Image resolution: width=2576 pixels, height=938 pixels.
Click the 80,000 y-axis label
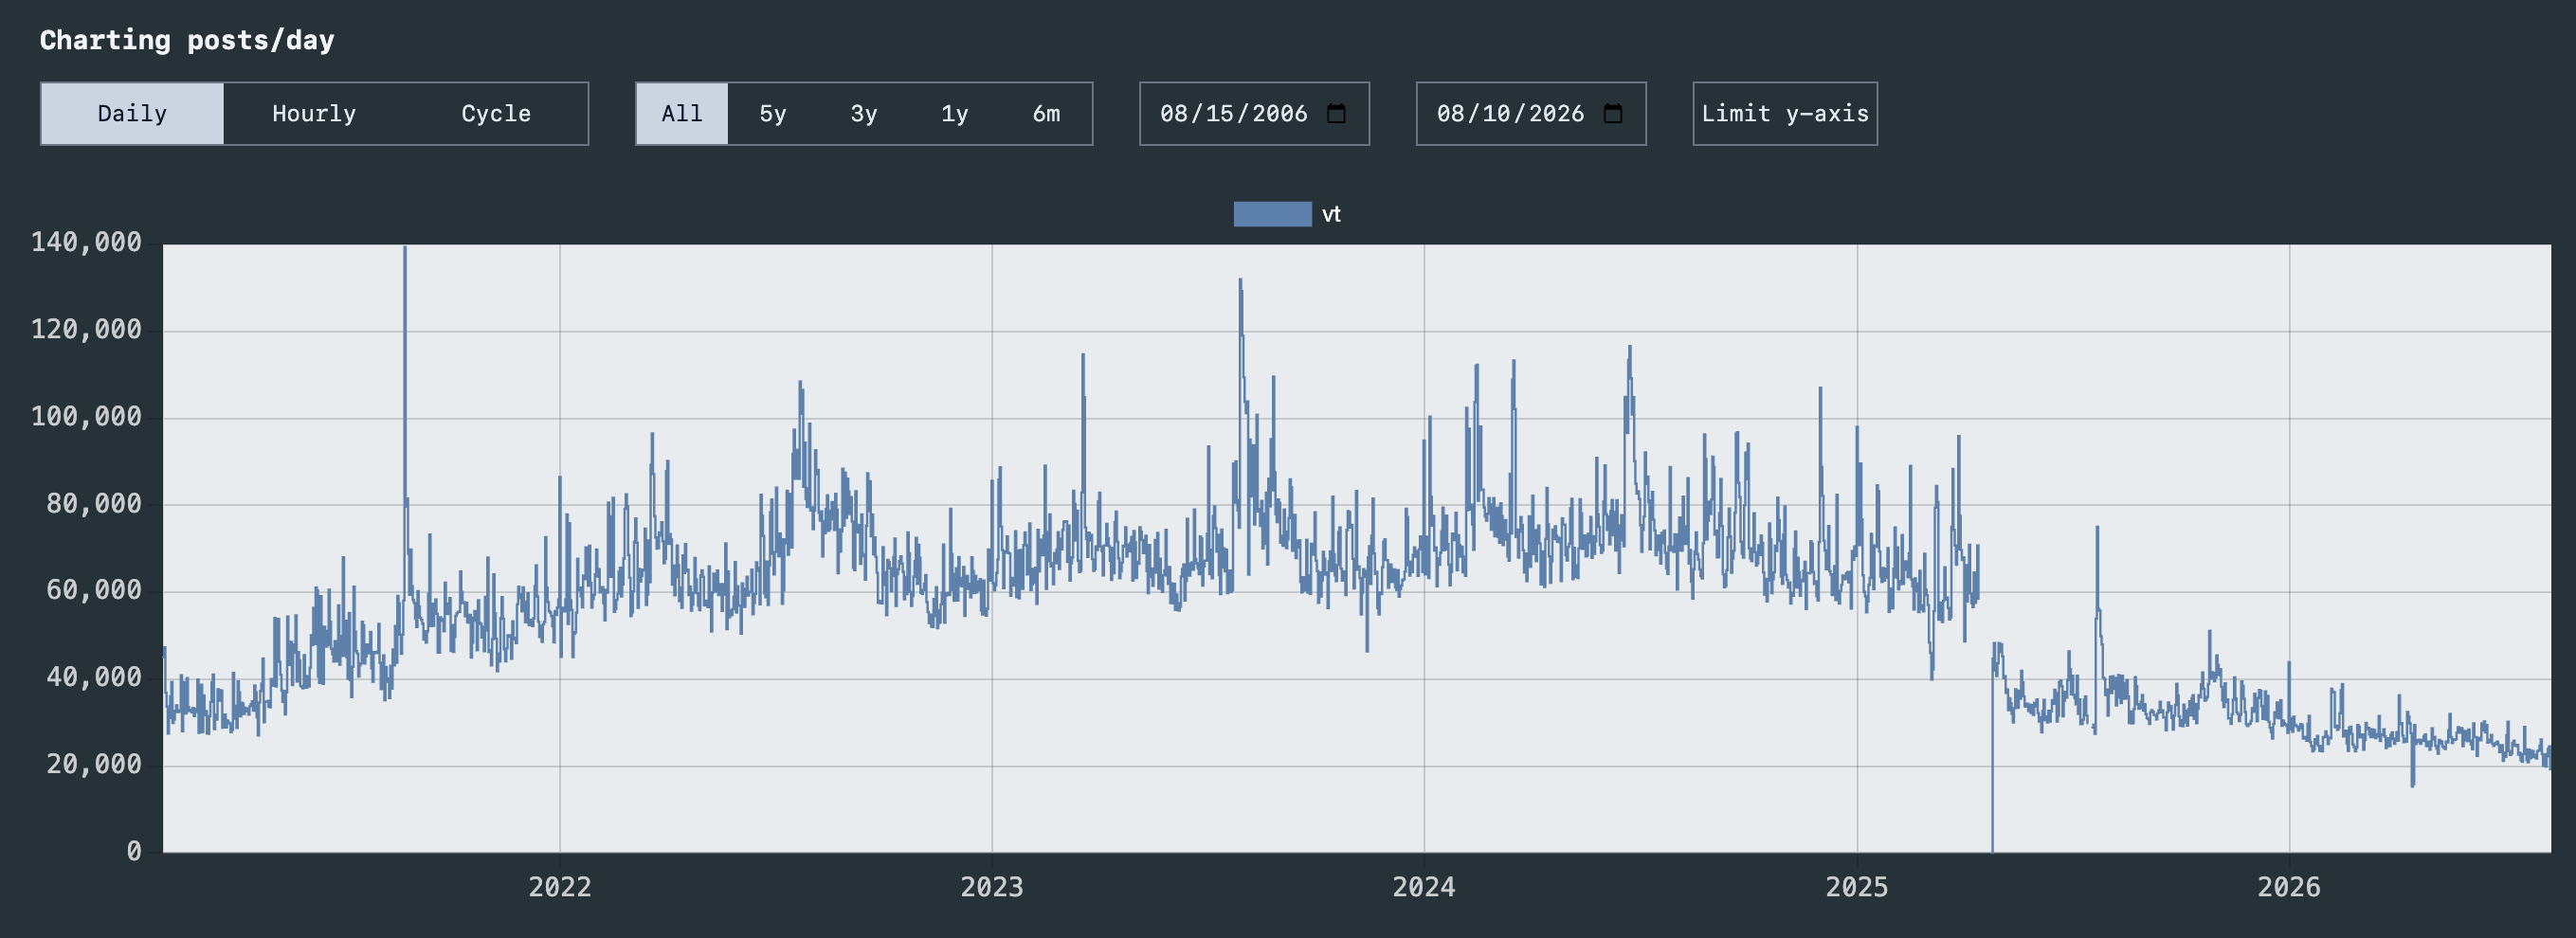click(94, 503)
